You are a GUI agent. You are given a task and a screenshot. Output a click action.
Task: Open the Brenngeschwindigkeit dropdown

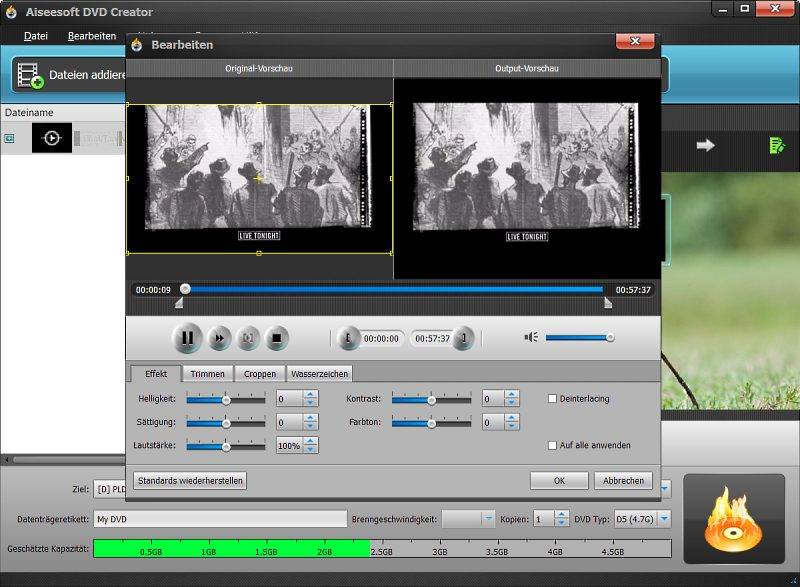click(488, 519)
